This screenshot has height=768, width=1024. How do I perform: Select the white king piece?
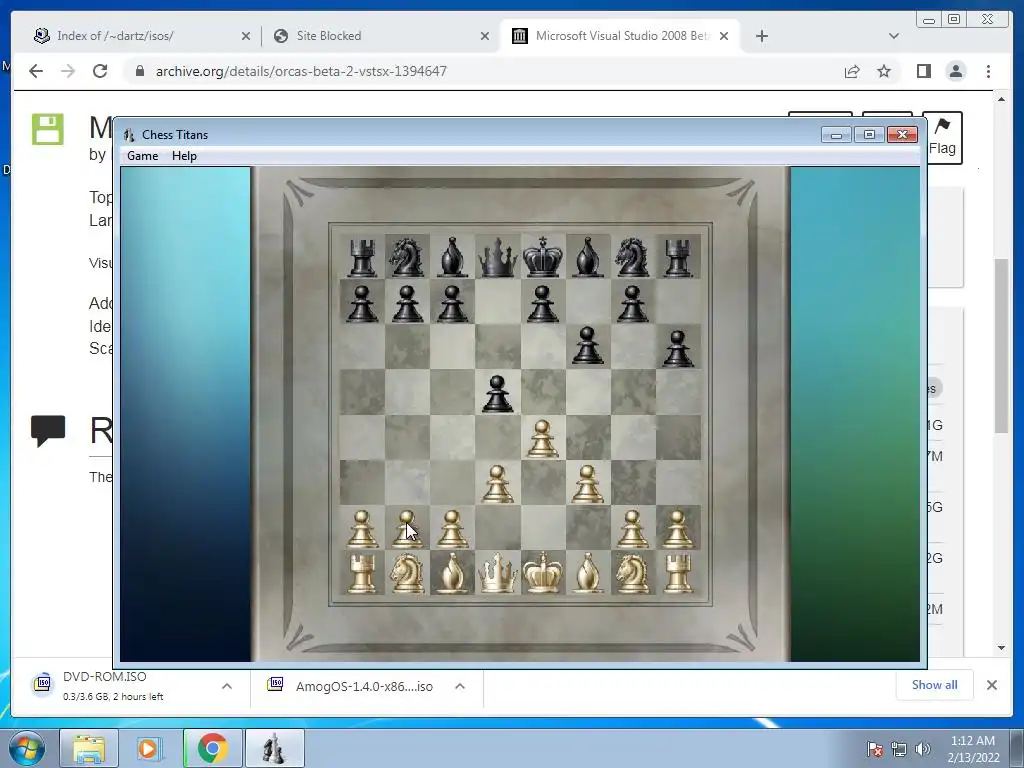coord(542,573)
